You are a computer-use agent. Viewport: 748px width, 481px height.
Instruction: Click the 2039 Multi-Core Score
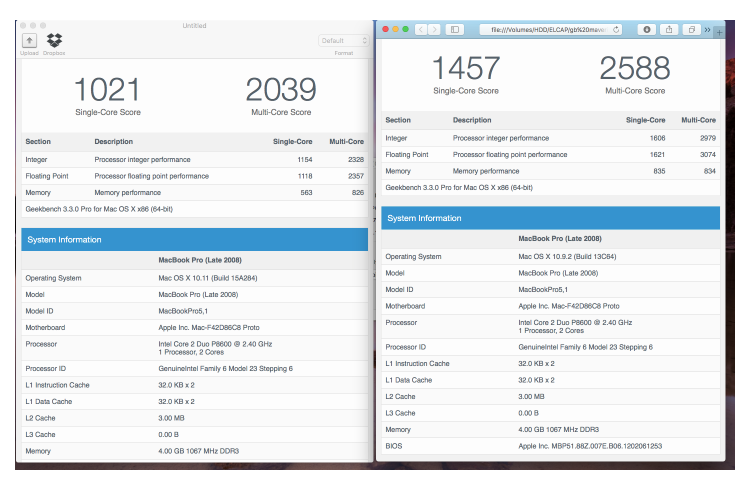(x=281, y=90)
